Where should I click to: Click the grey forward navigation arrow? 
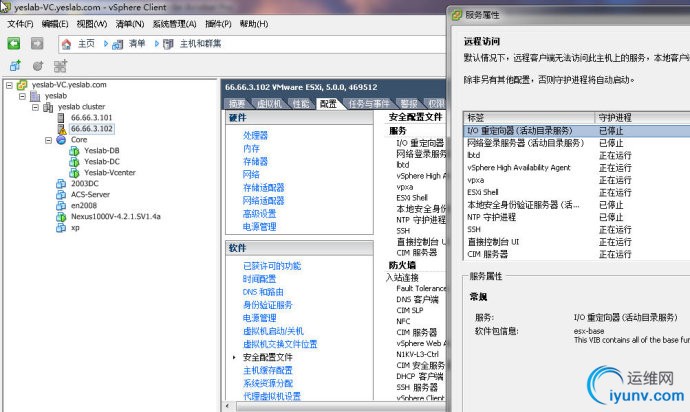coord(37,43)
